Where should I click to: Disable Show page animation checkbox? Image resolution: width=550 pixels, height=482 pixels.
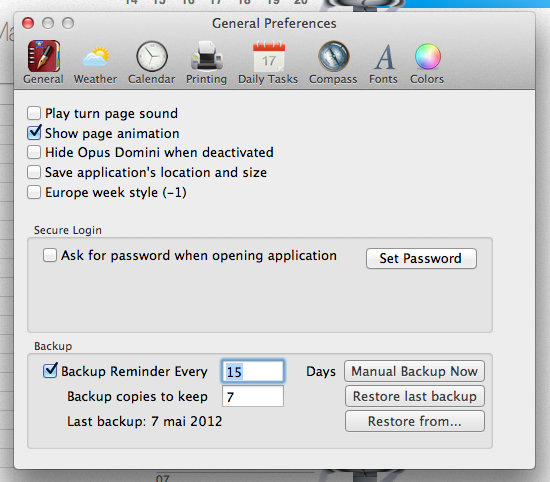point(34,133)
